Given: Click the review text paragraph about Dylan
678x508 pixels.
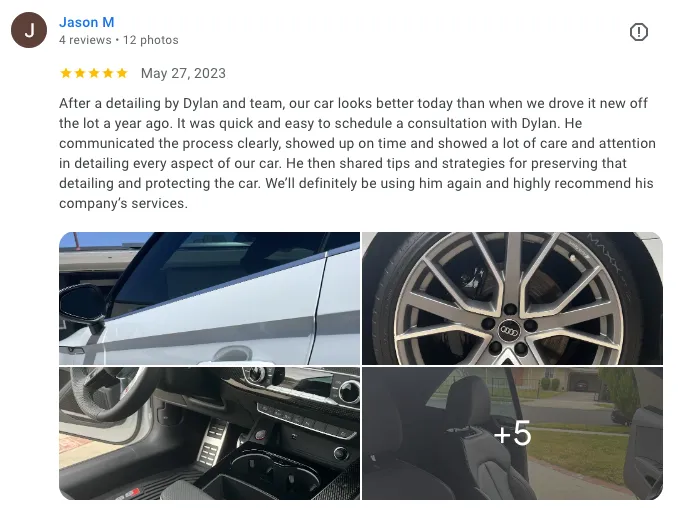Looking at the screenshot, I should tap(357, 153).
